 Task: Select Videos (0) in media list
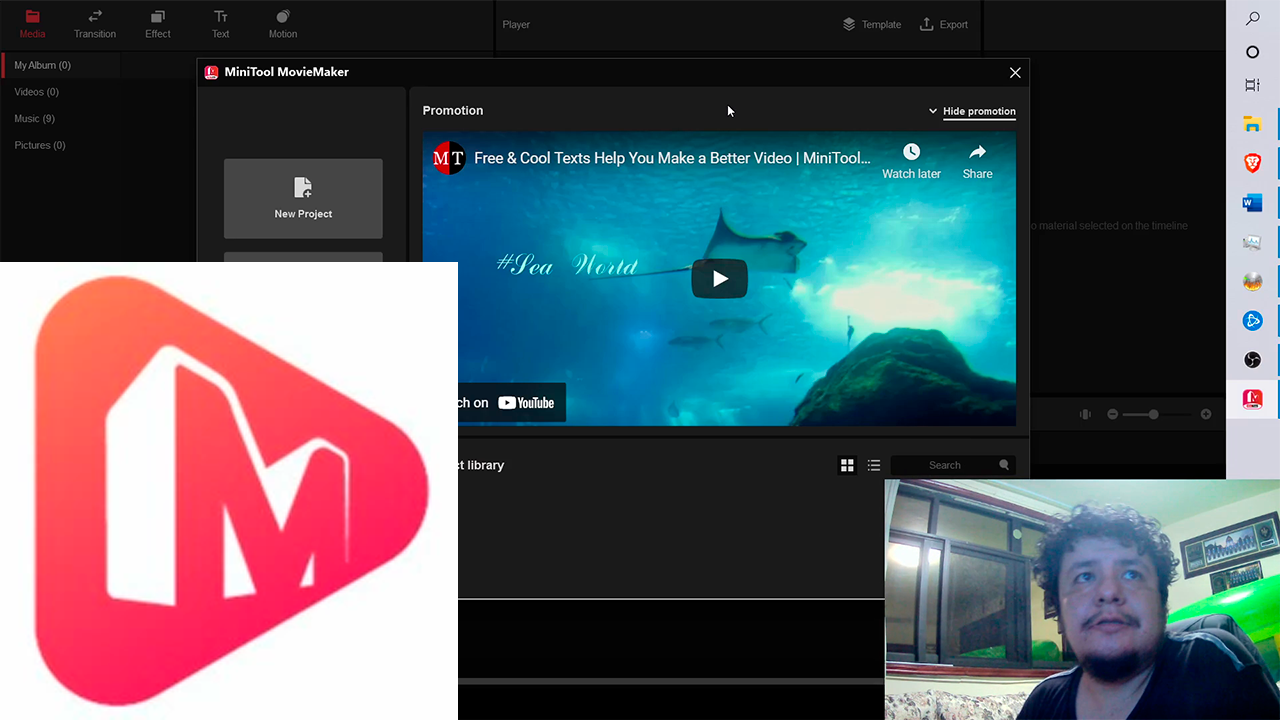pos(36,92)
